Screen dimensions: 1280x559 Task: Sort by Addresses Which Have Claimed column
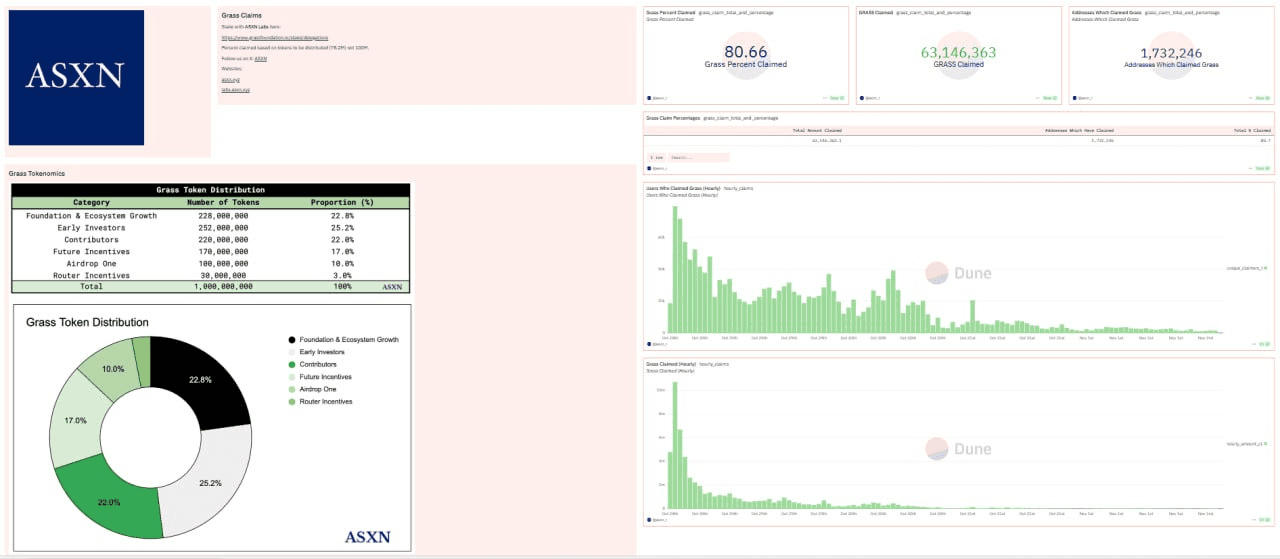[1079, 130]
